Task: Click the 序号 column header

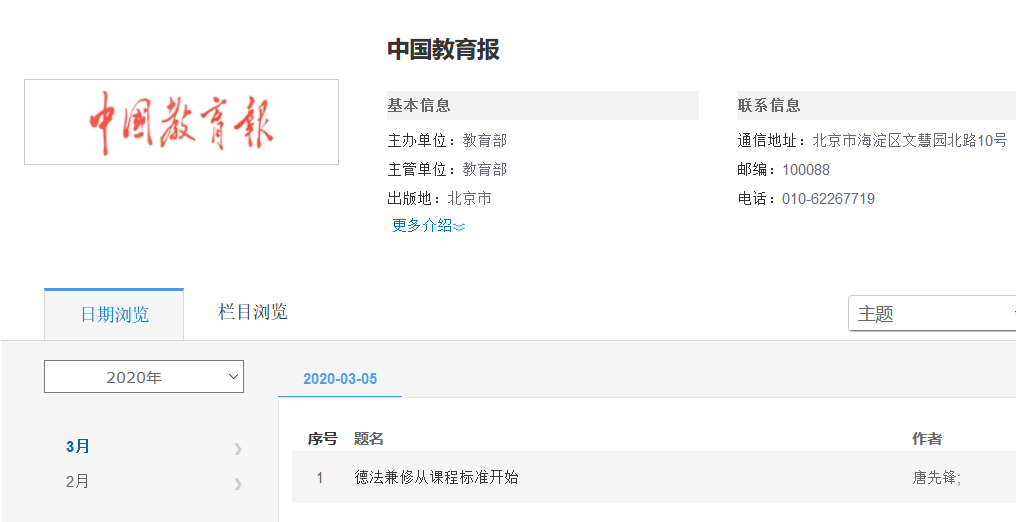Action: pos(323,439)
